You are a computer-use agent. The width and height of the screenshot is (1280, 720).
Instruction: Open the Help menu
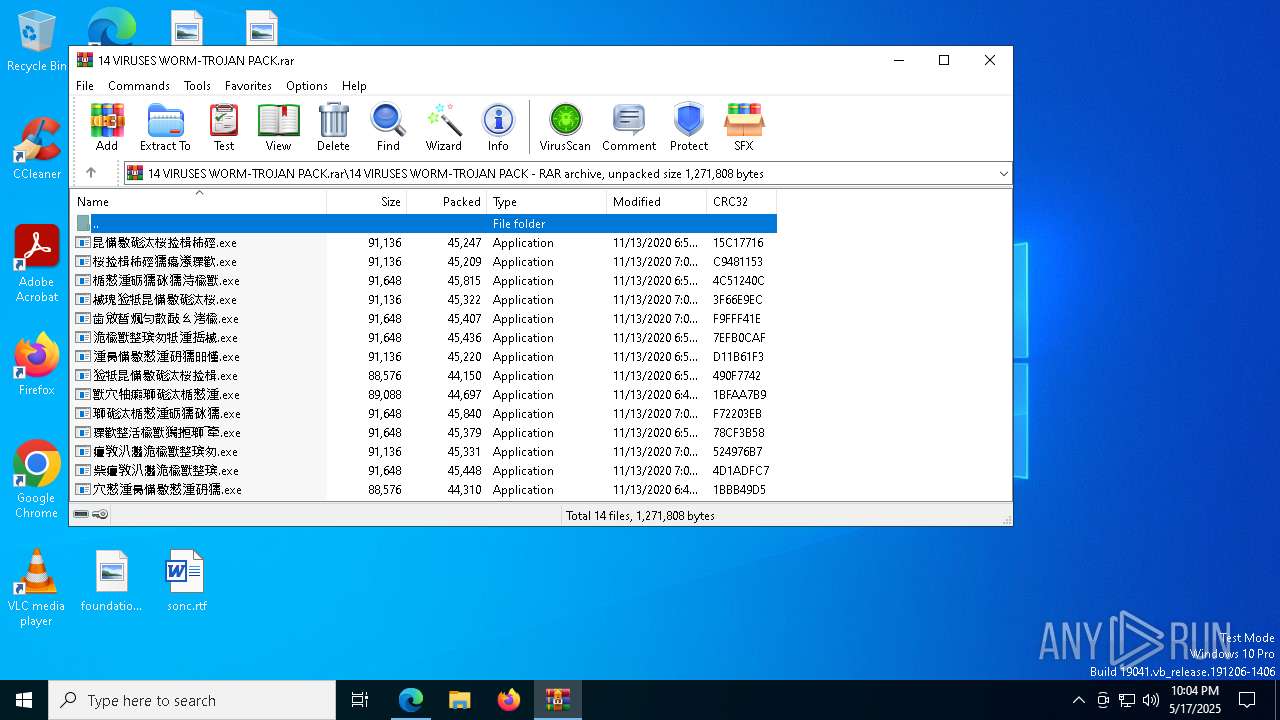[354, 86]
